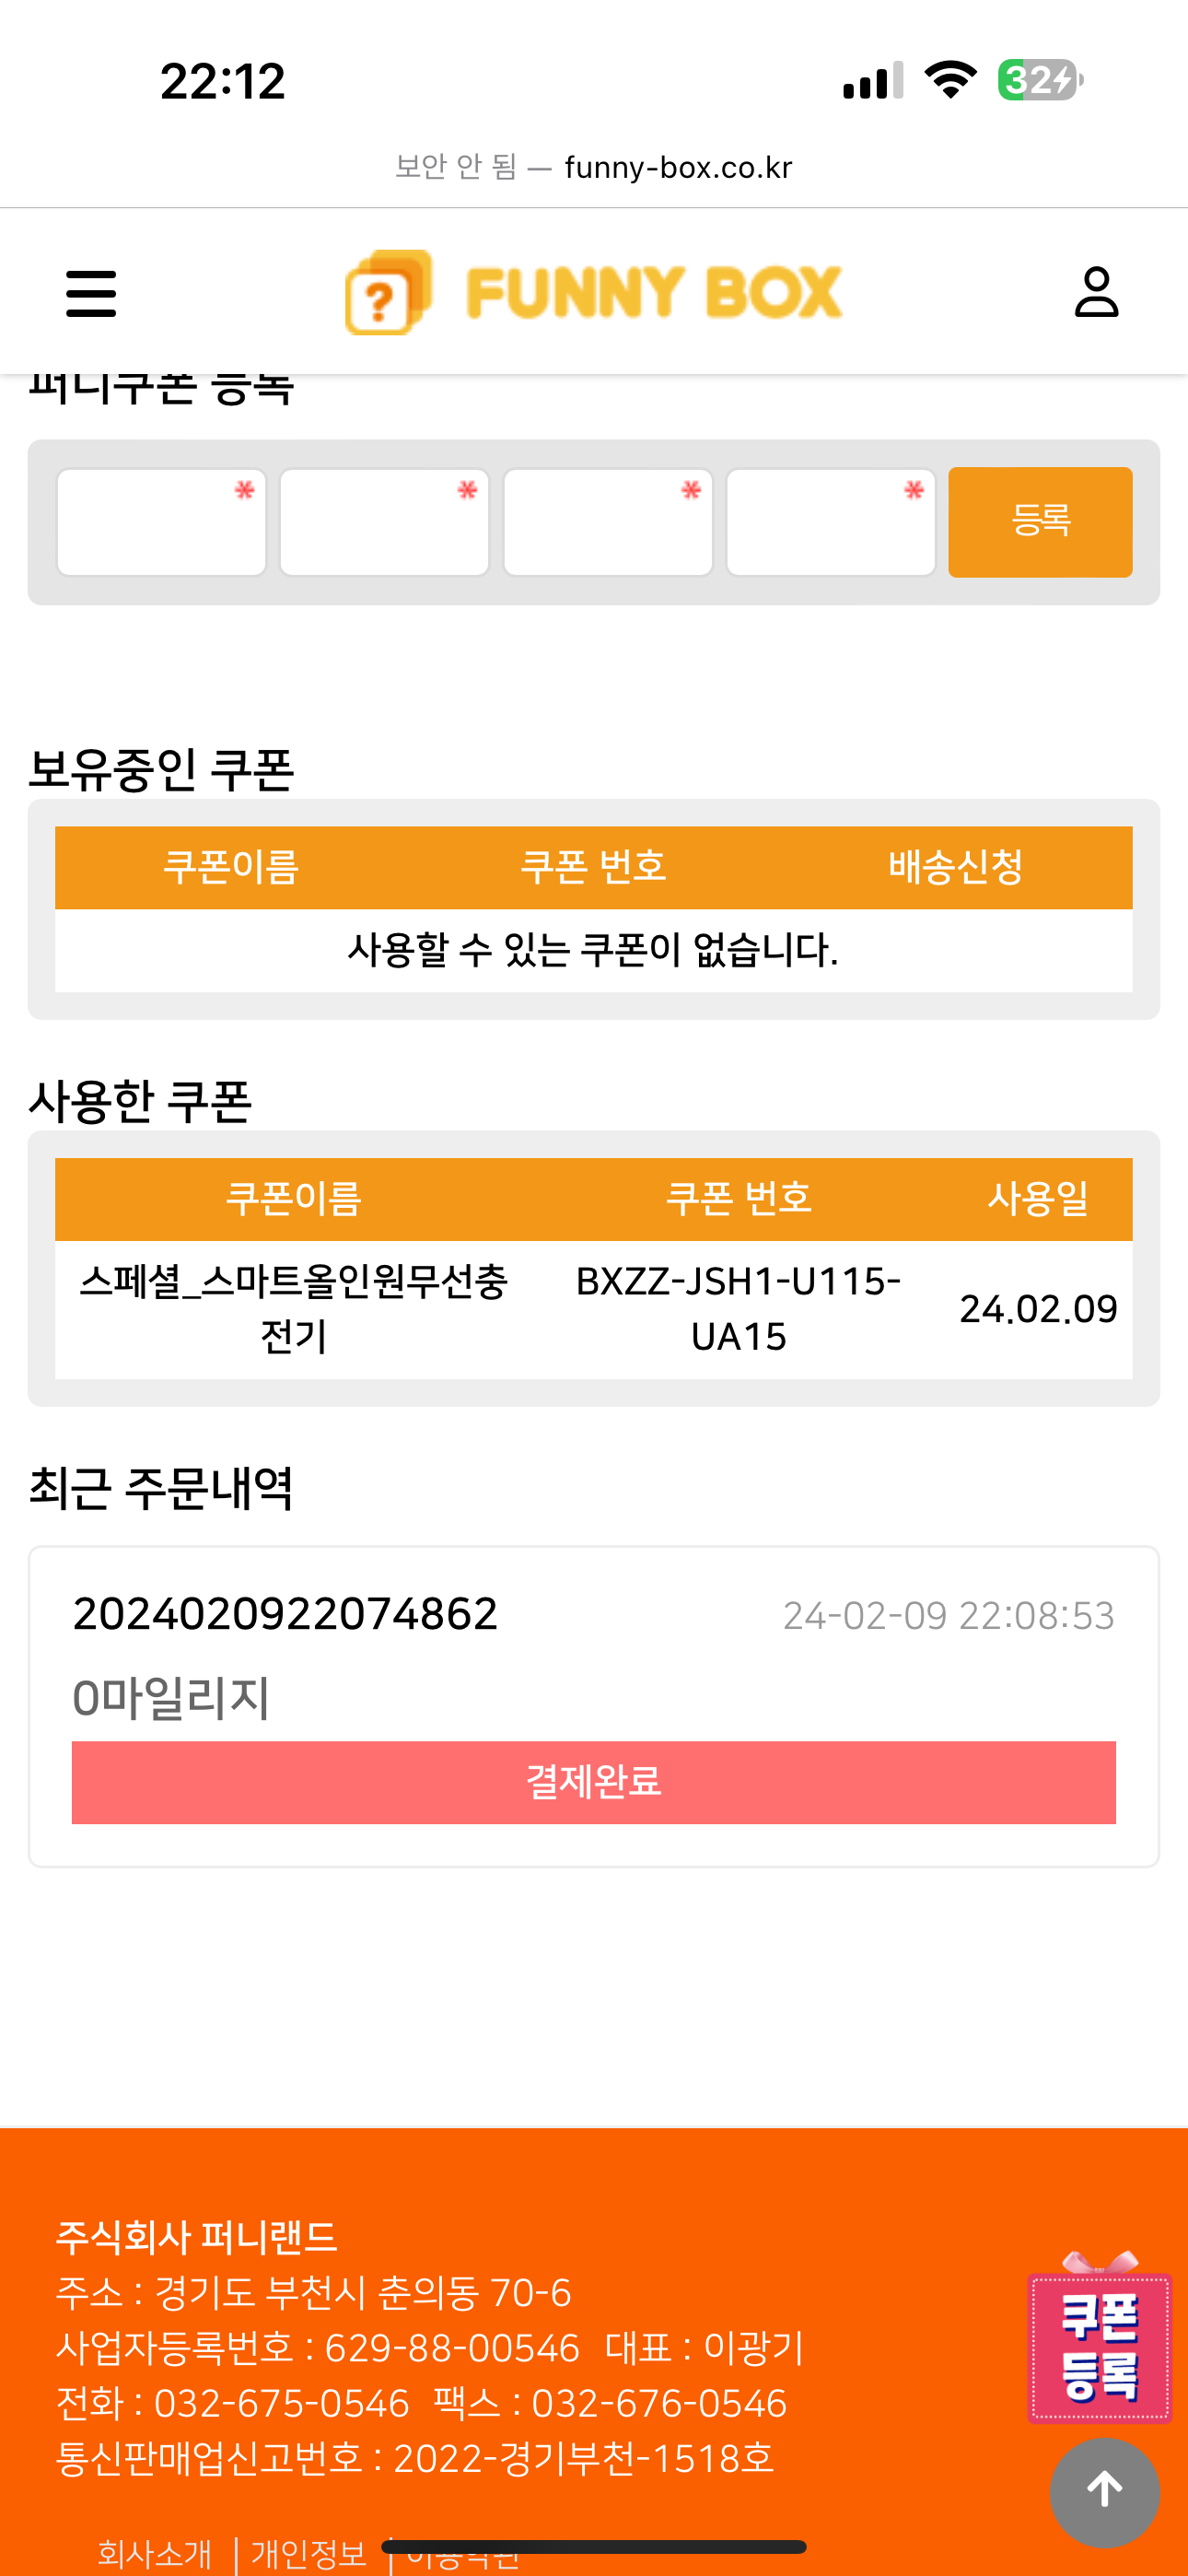Image resolution: width=1188 pixels, height=2576 pixels.
Task: Tap the Funny Box logo
Action: [x=593, y=292]
